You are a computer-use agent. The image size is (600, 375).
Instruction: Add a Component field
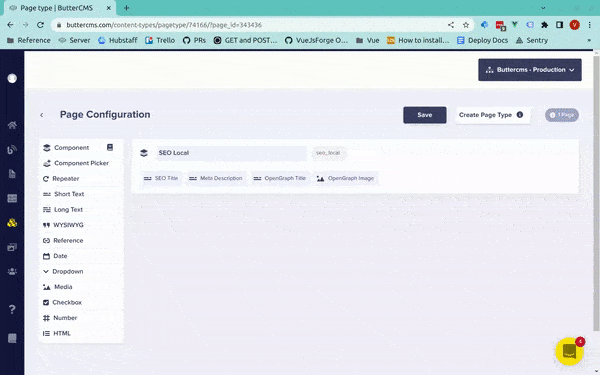pos(72,148)
